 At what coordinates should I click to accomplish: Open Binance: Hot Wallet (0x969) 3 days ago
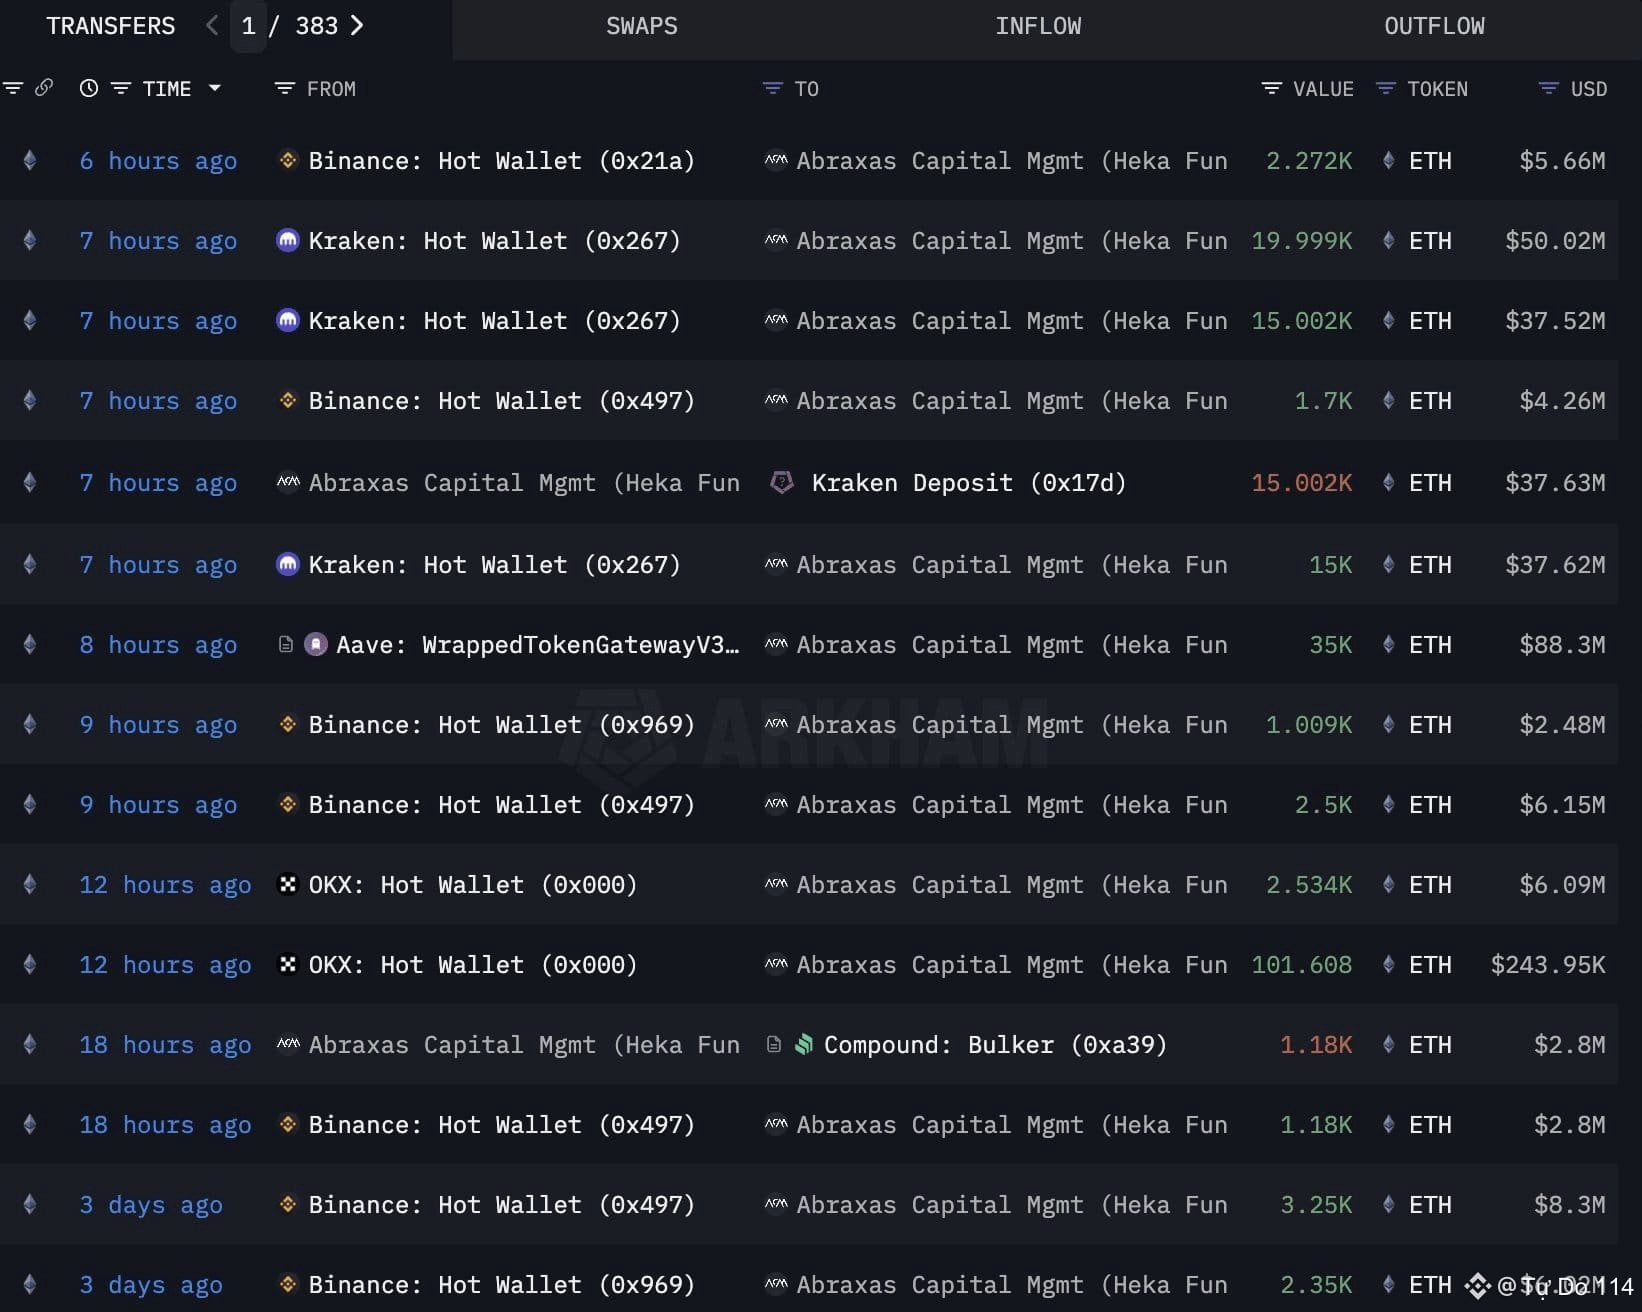(501, 1285)
